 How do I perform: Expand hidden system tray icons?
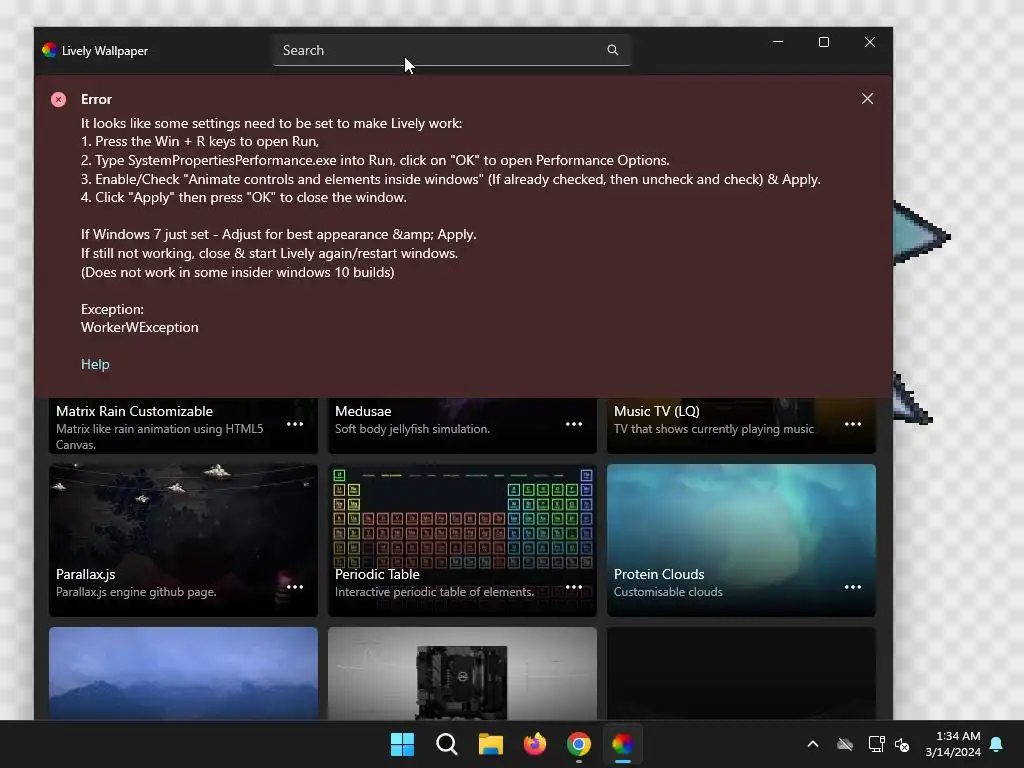(x=813, y=744)
